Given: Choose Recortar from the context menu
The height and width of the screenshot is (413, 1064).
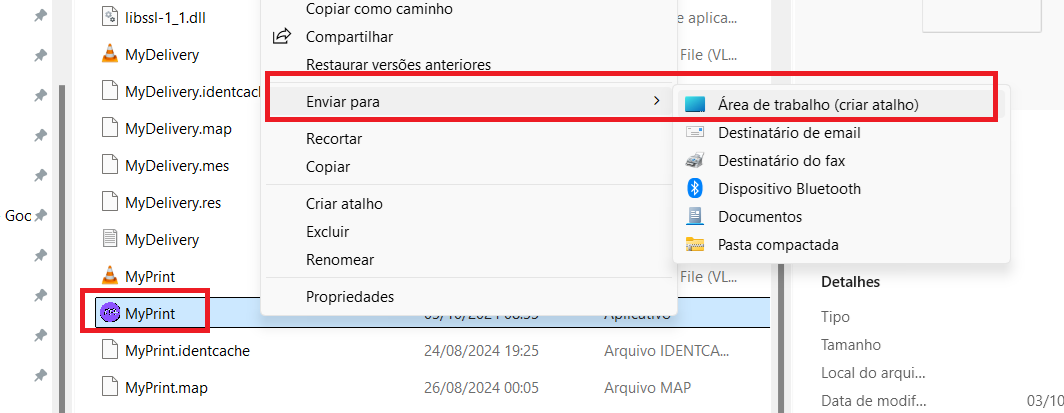Looking at the screenshot, I should click(334, 138).
